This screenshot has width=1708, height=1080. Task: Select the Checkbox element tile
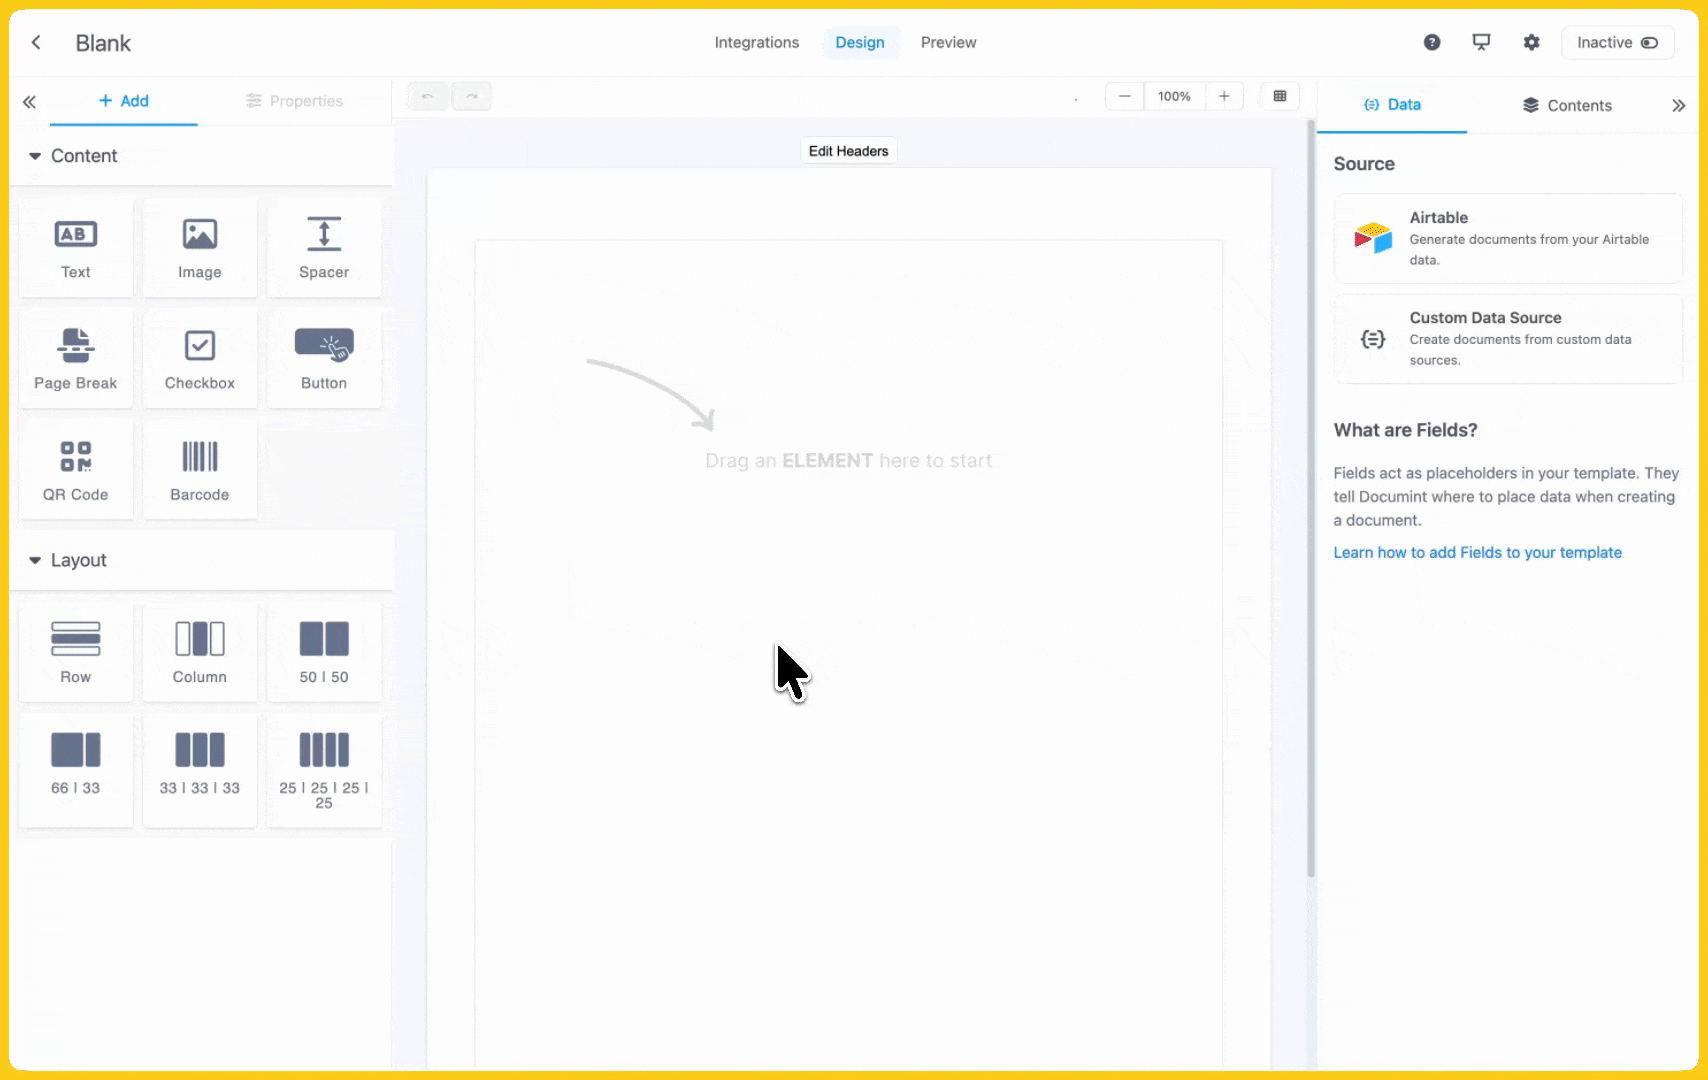click(x=199, y=359)
